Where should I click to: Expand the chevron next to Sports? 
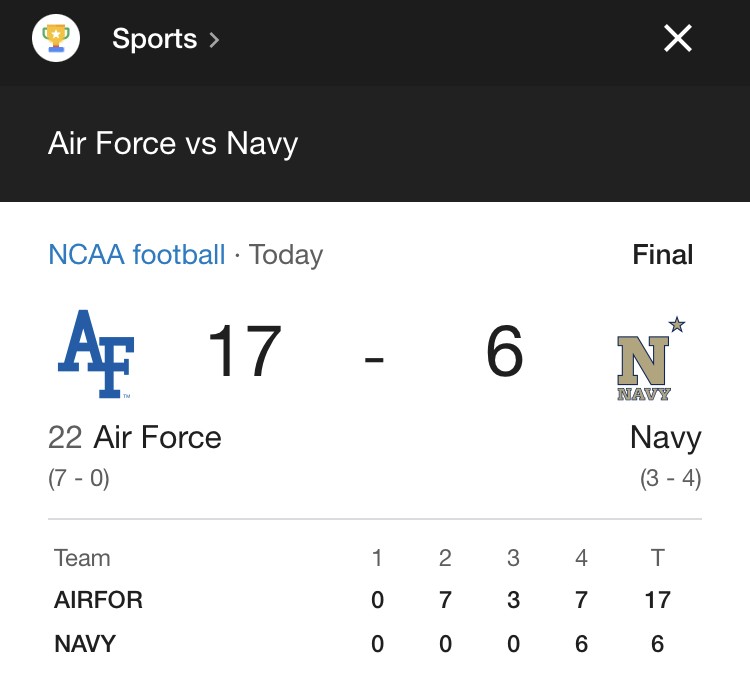pyautogui.click(x=214, y=40)
